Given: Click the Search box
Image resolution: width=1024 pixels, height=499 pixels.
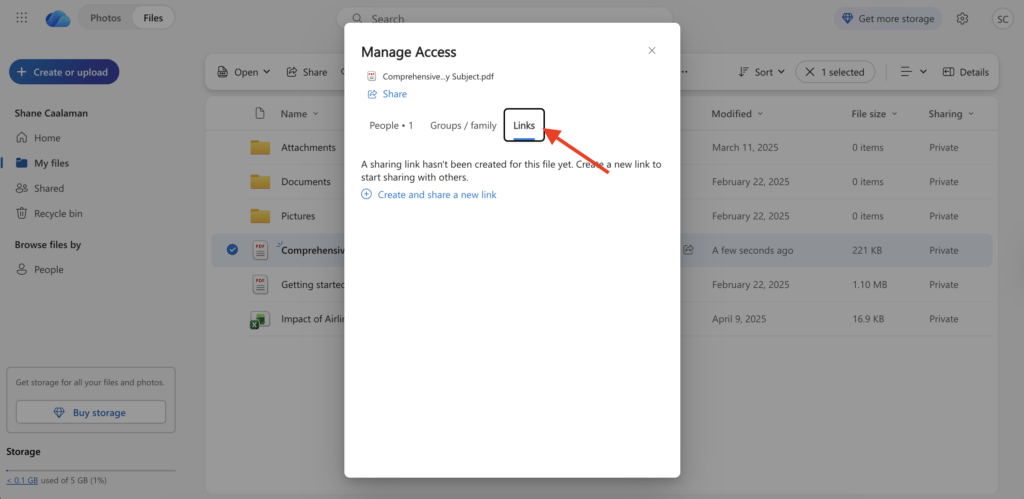Looking at the screenshot, I should point(504,19).
